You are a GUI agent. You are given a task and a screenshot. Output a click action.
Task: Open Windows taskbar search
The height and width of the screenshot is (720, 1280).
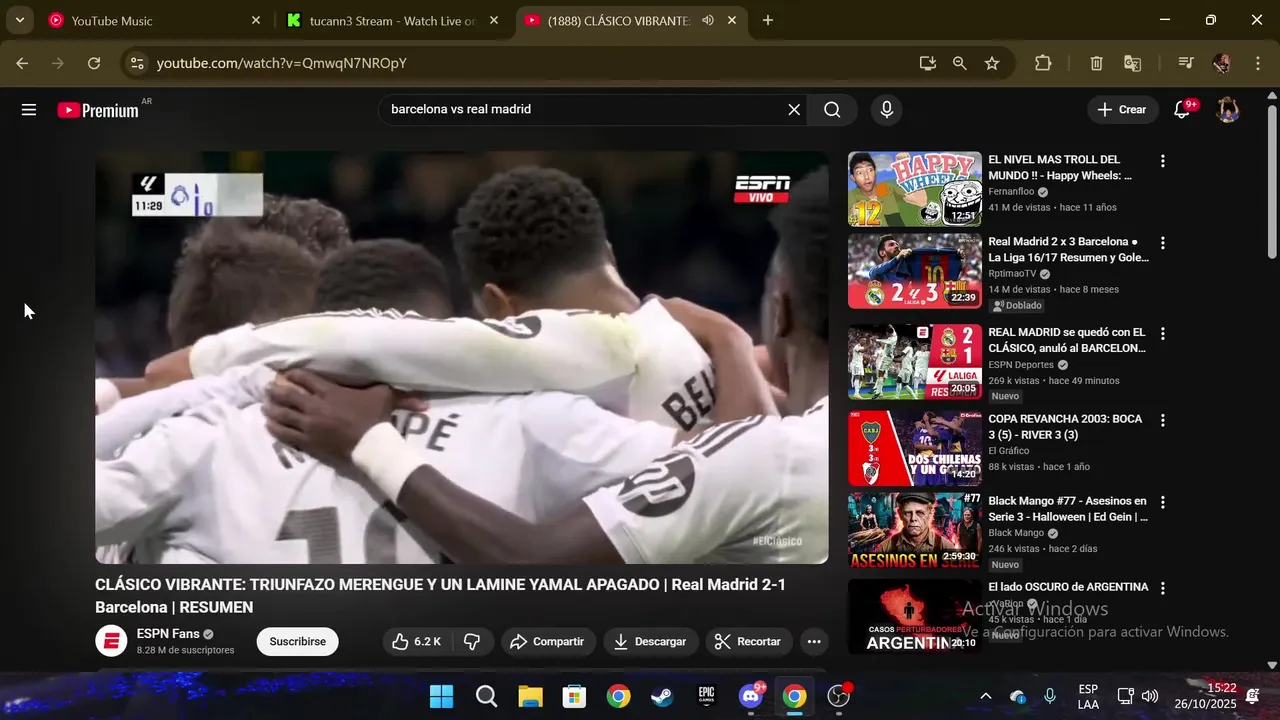pyautogui.click(x=487, y=696)
